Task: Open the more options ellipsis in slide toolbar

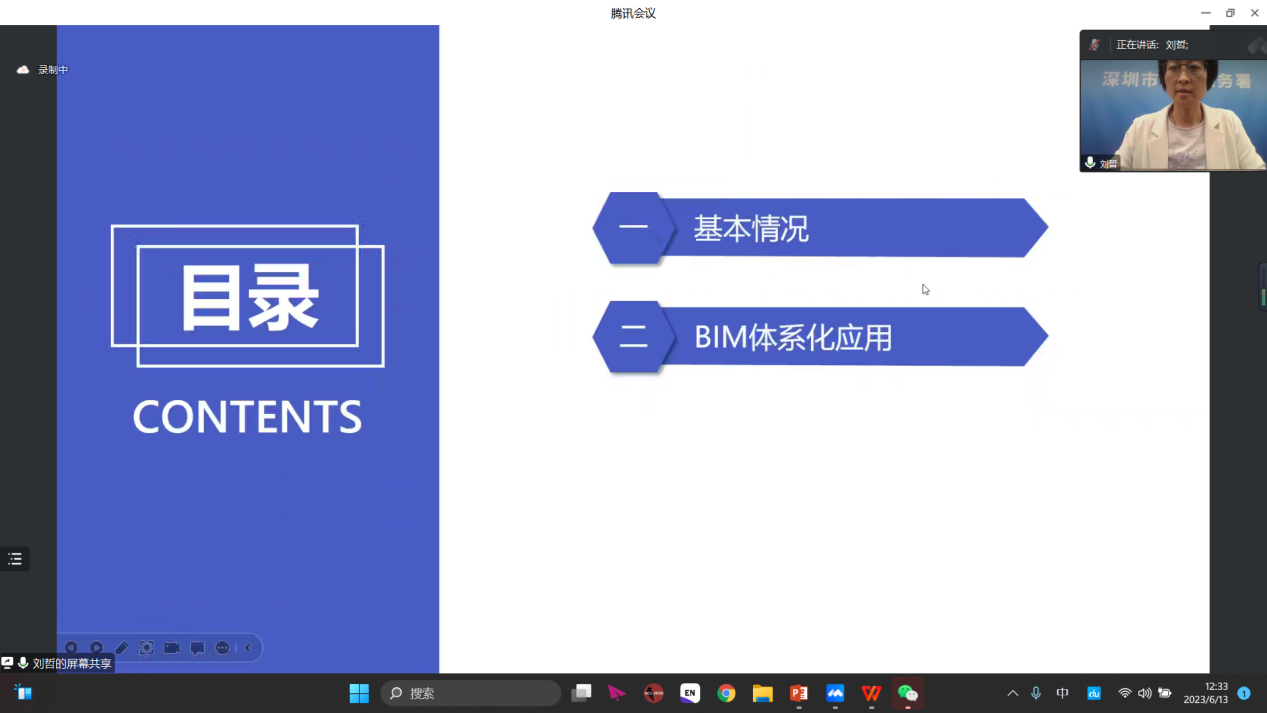Action: 222,648
